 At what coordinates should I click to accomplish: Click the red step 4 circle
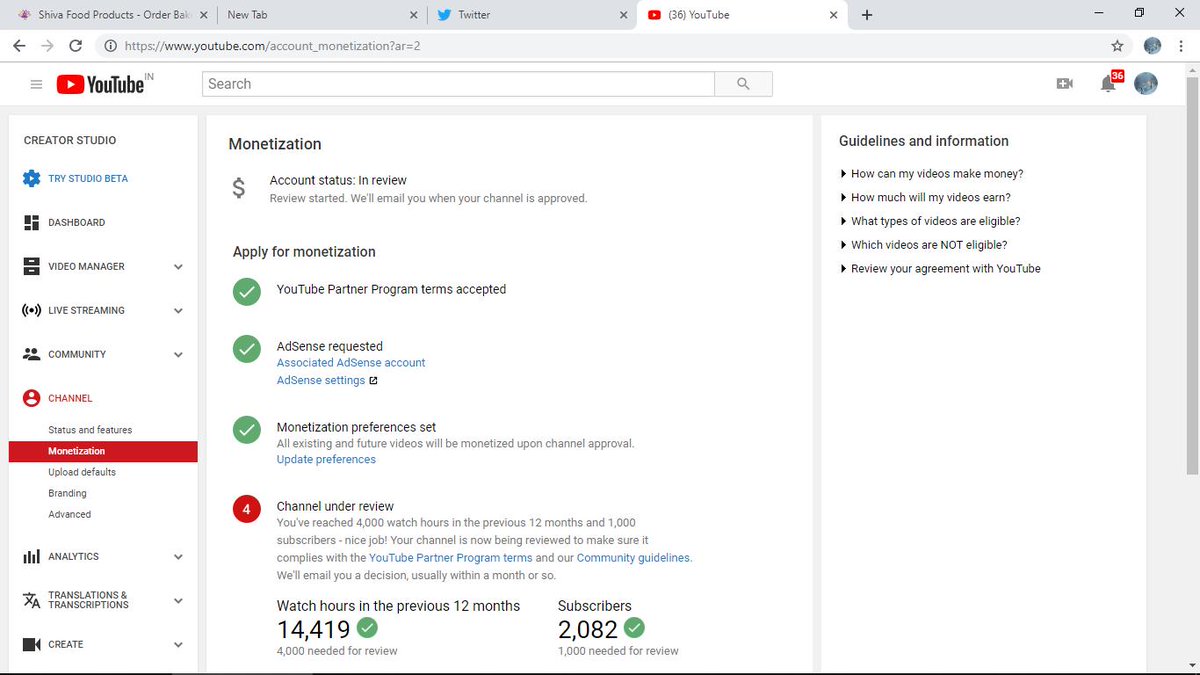point(246,509)
